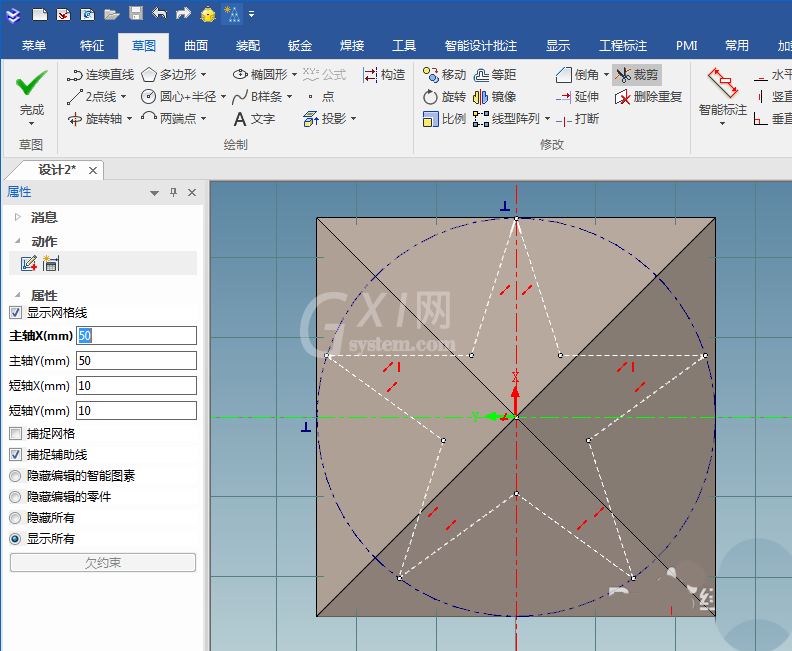This screenshot has height=651, width=792.
Task: Click the 欠约束 status button
Action: click(x=103, y=563)
